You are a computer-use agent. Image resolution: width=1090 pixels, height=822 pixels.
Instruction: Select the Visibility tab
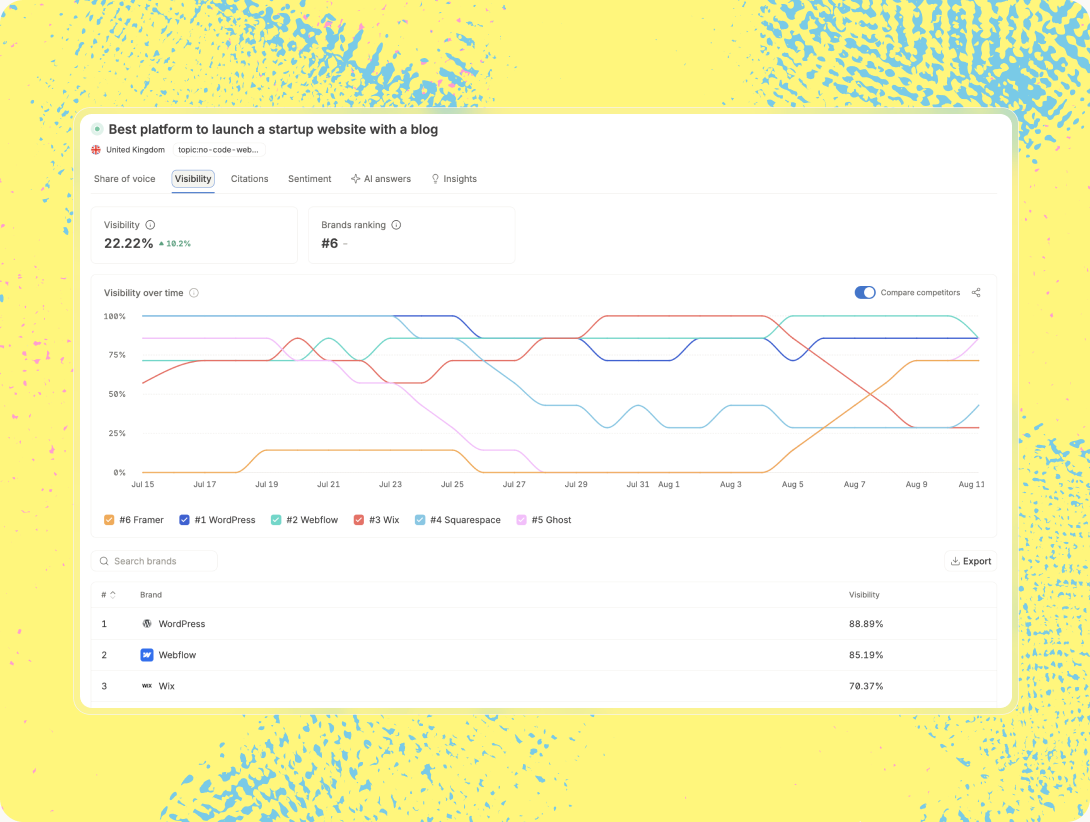coord(193,179)
